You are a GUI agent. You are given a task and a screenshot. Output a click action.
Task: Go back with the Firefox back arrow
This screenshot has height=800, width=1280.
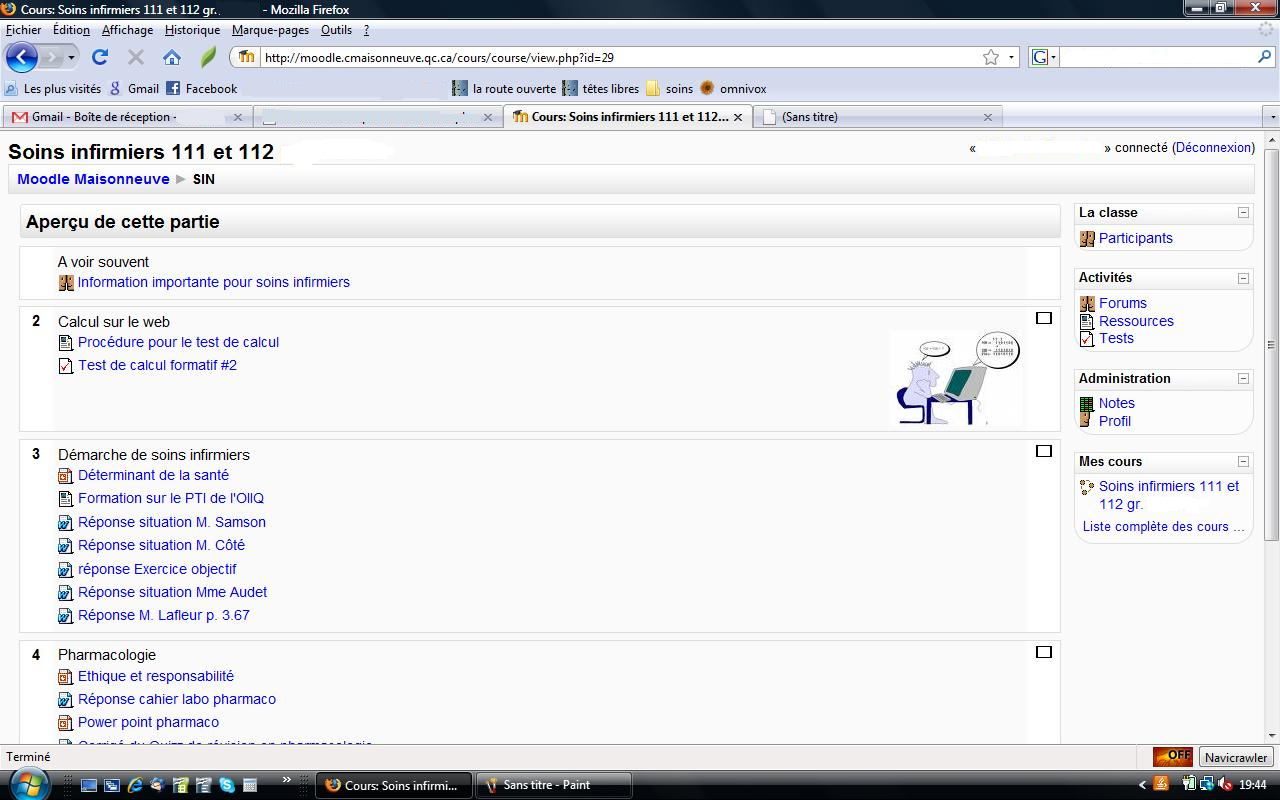[x=22, y=57]
